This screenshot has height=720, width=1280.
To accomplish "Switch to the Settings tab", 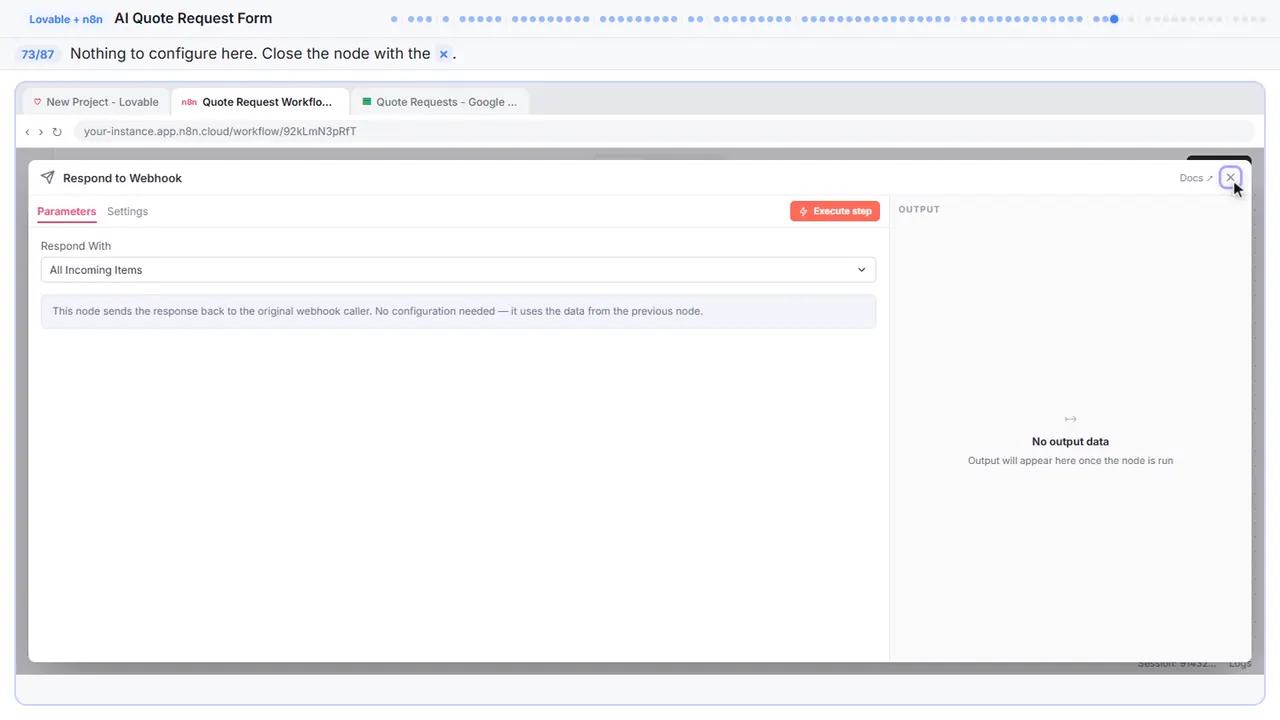I will (127, 211).
